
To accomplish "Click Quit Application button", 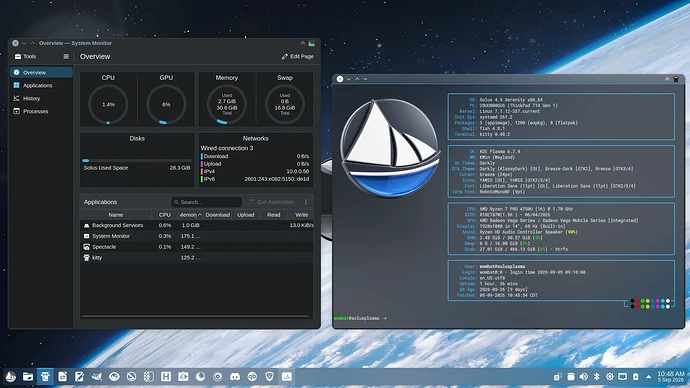I will (x=272, y=202).
